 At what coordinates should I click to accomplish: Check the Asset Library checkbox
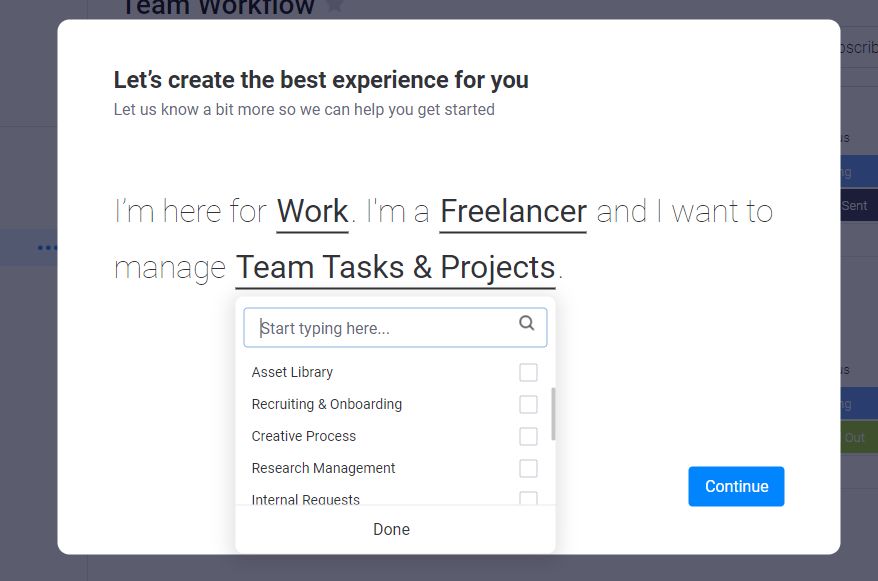point(528,371)
